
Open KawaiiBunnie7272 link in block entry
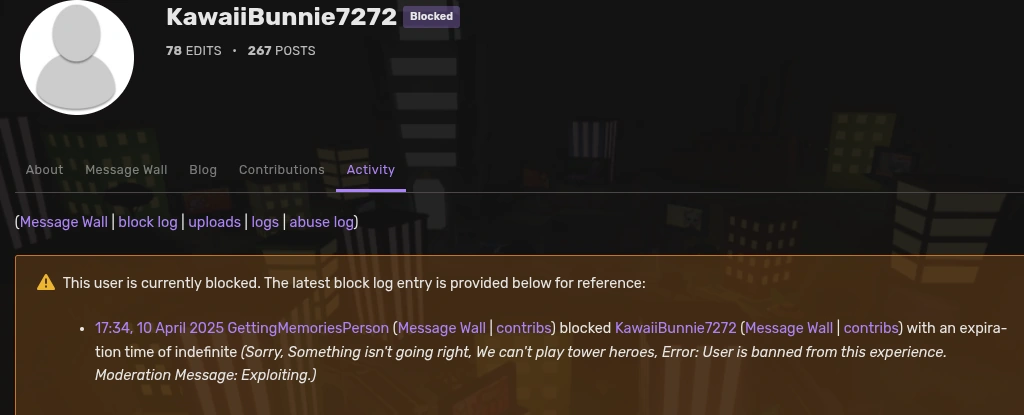pyautogui.click(x=676, y=328)
